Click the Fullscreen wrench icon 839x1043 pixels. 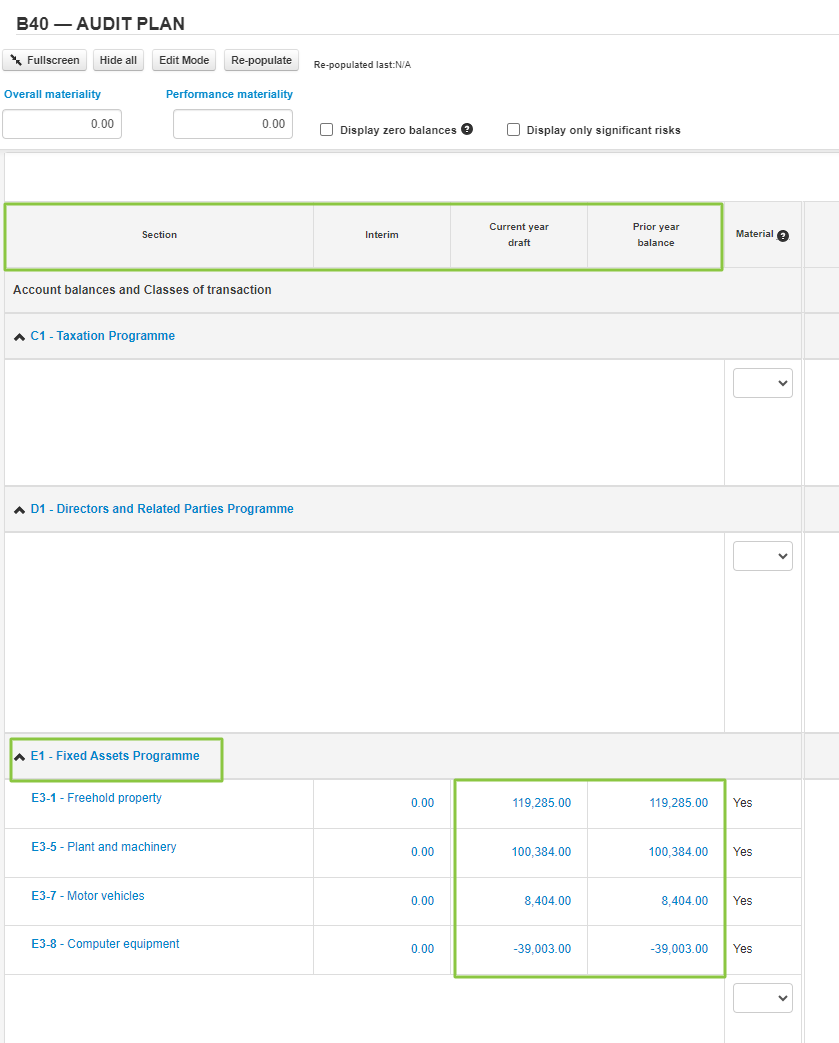coord(17,60)
